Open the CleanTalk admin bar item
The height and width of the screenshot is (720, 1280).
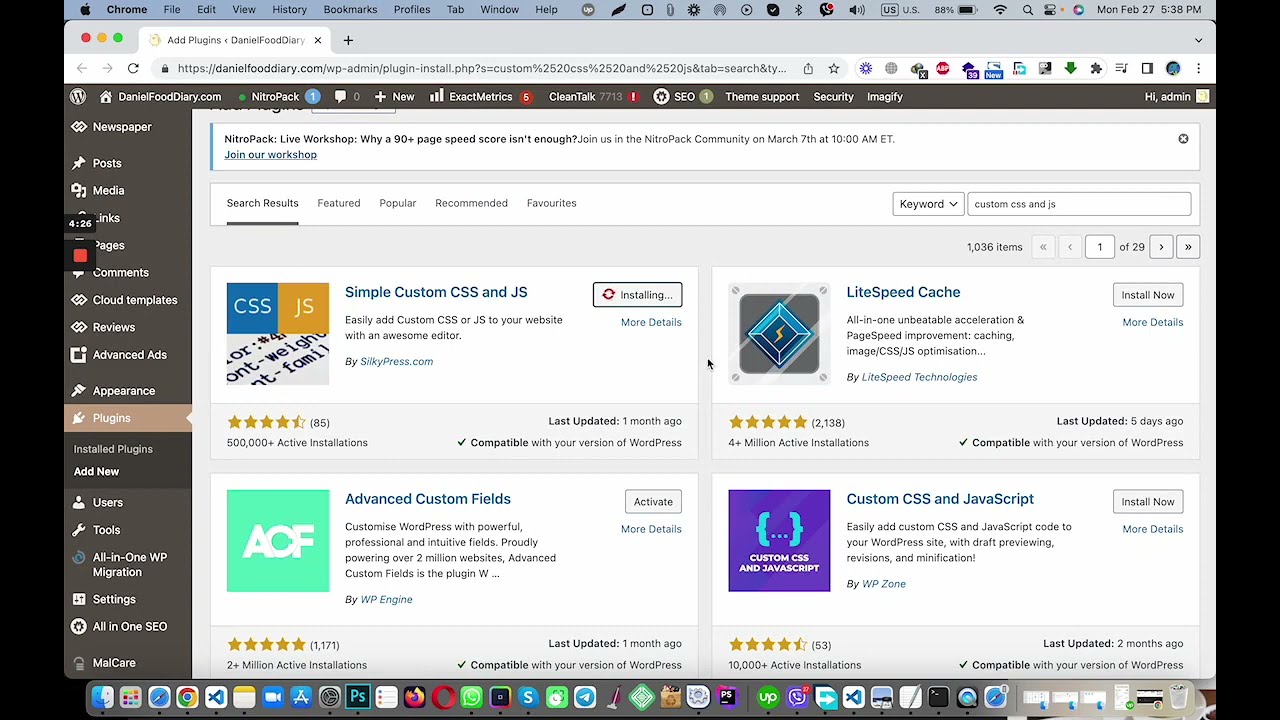[592, 97]
